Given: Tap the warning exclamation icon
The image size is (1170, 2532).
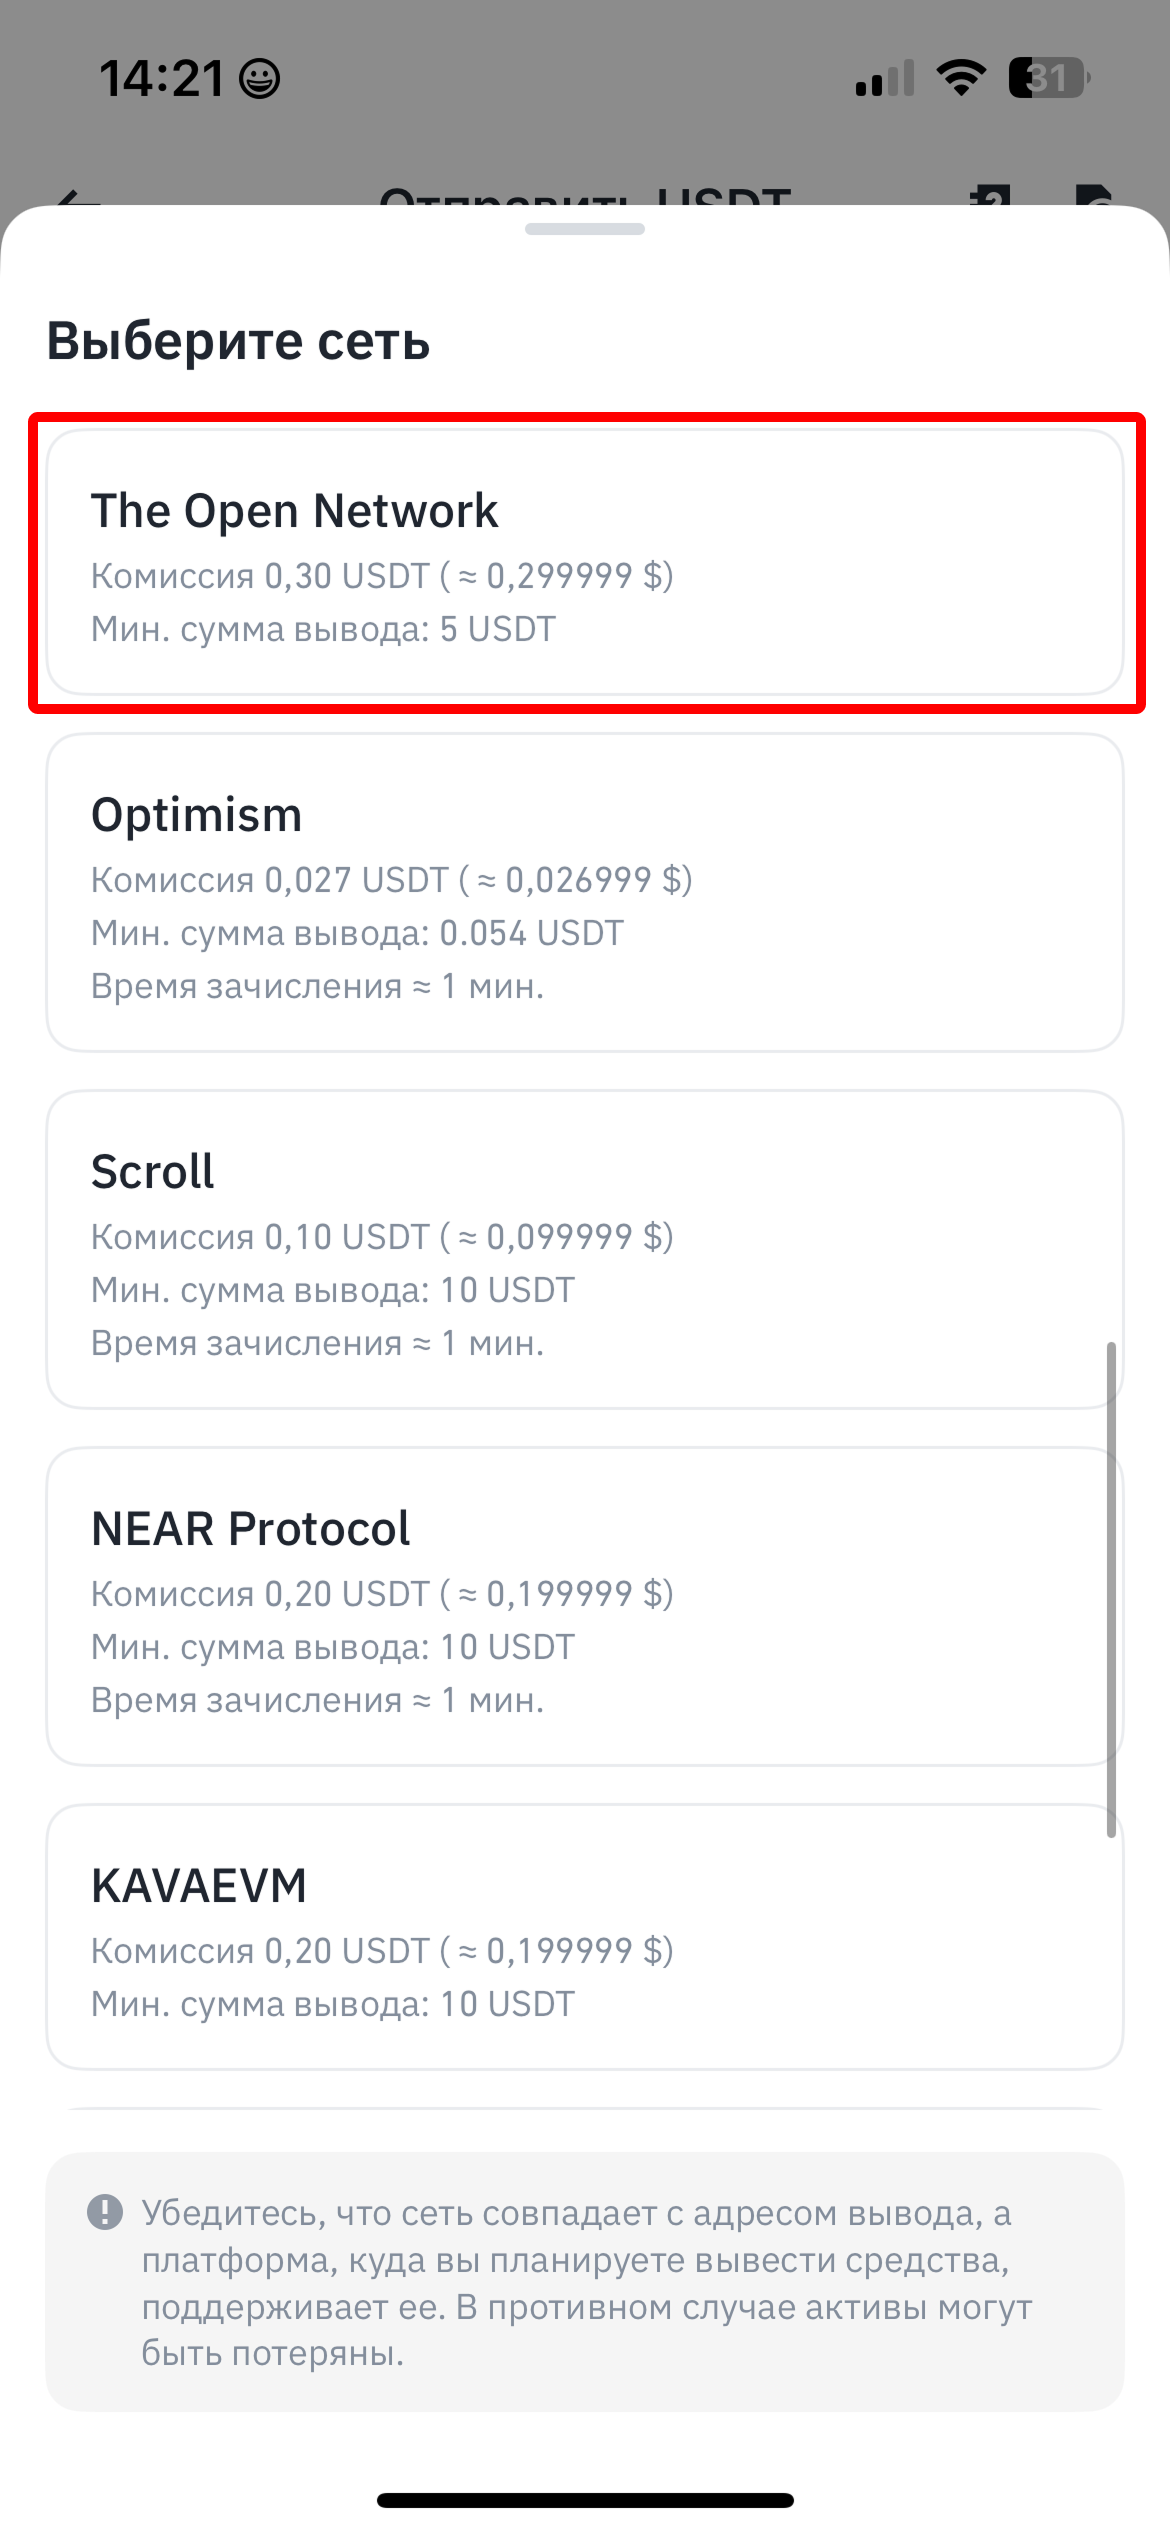Looking at the screenshot, I should pos(105,2212).
